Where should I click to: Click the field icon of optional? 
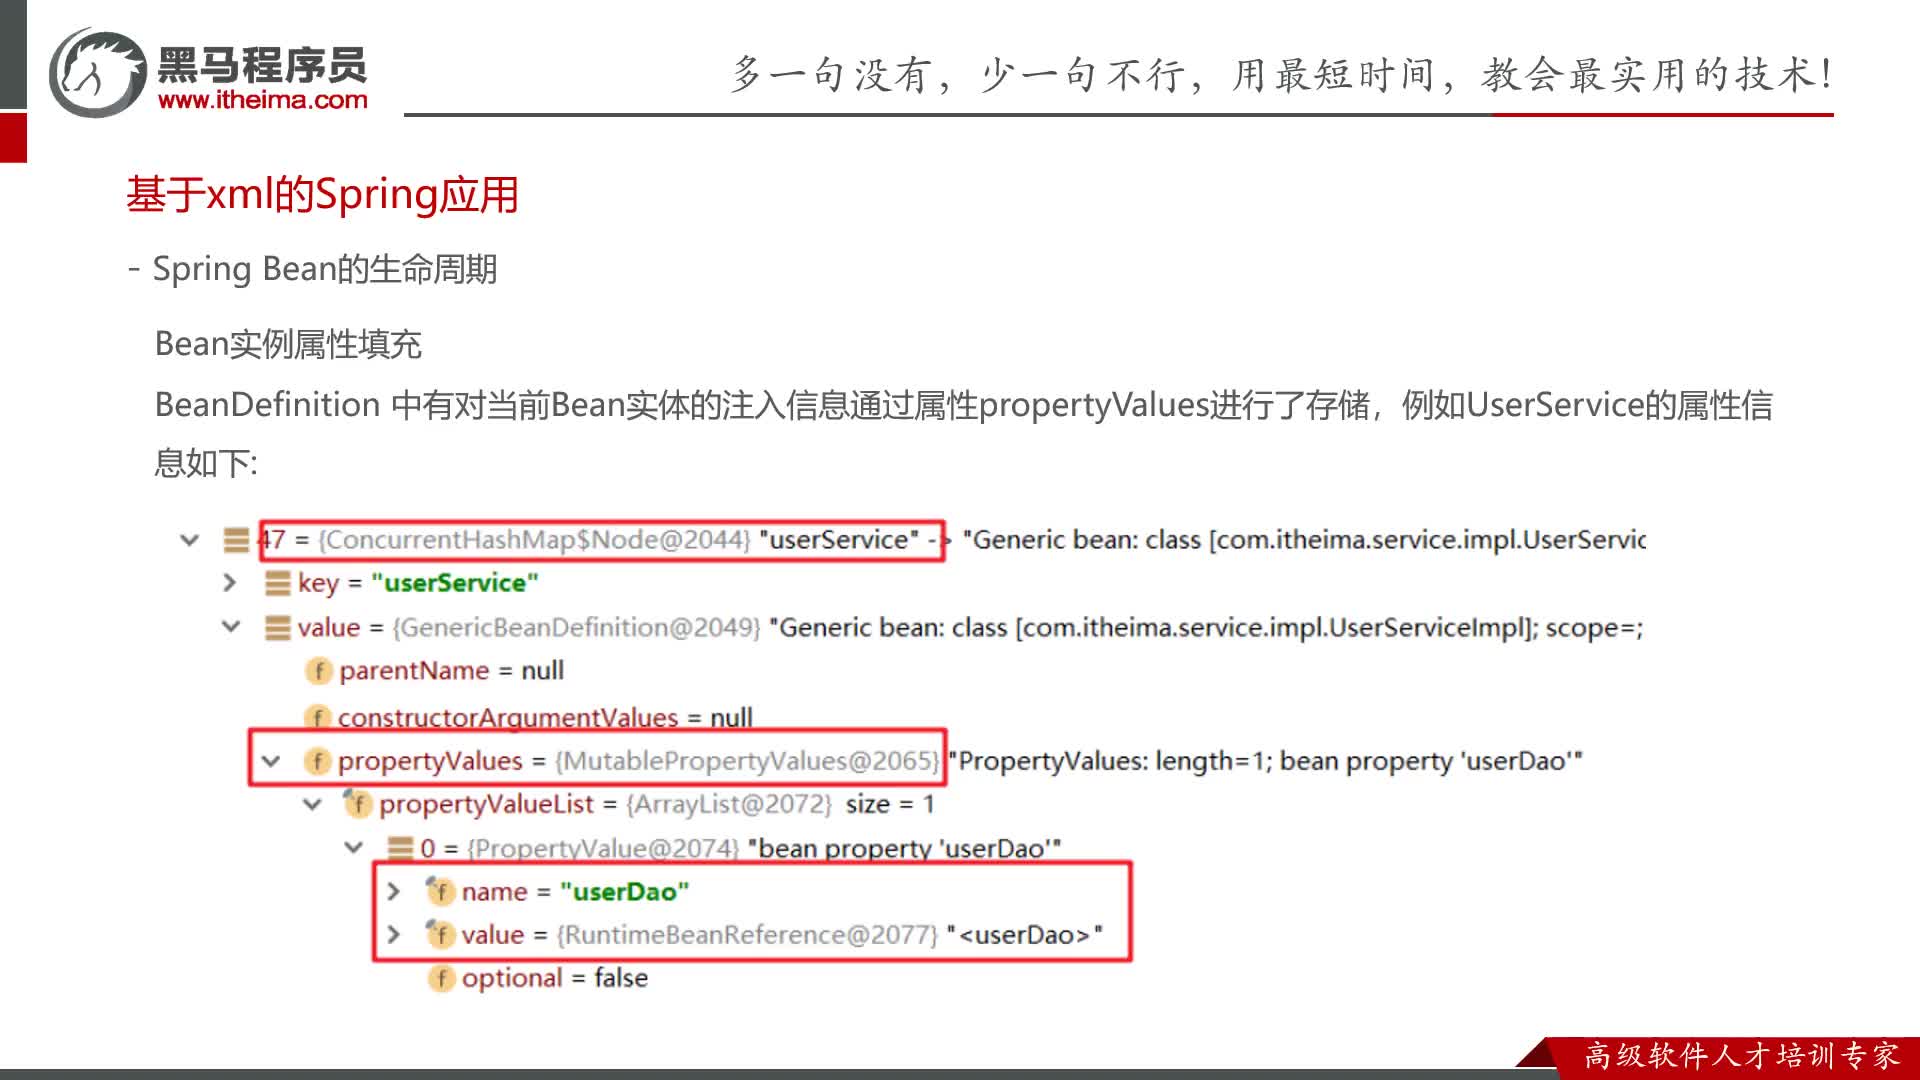tap(441, 978)
